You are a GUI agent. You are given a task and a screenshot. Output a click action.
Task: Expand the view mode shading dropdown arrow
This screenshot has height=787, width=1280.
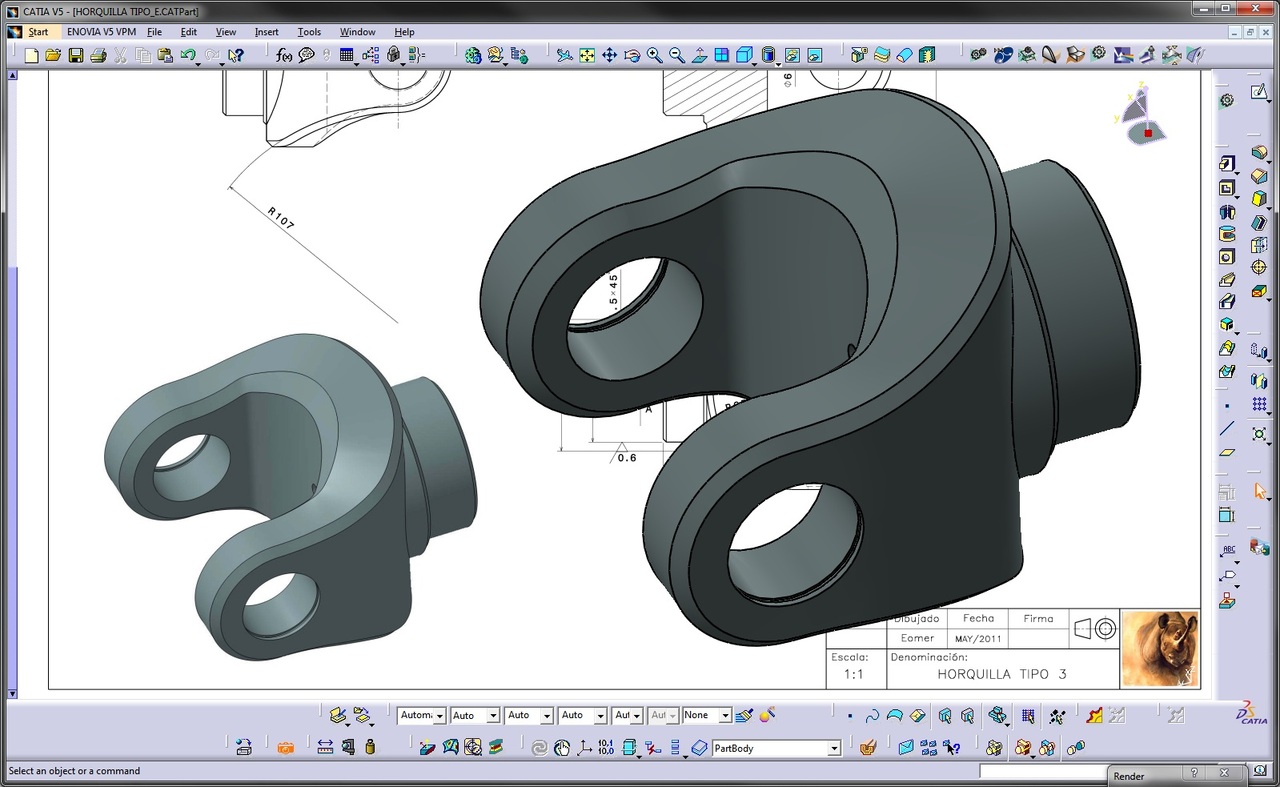click(x=778, y=63)
